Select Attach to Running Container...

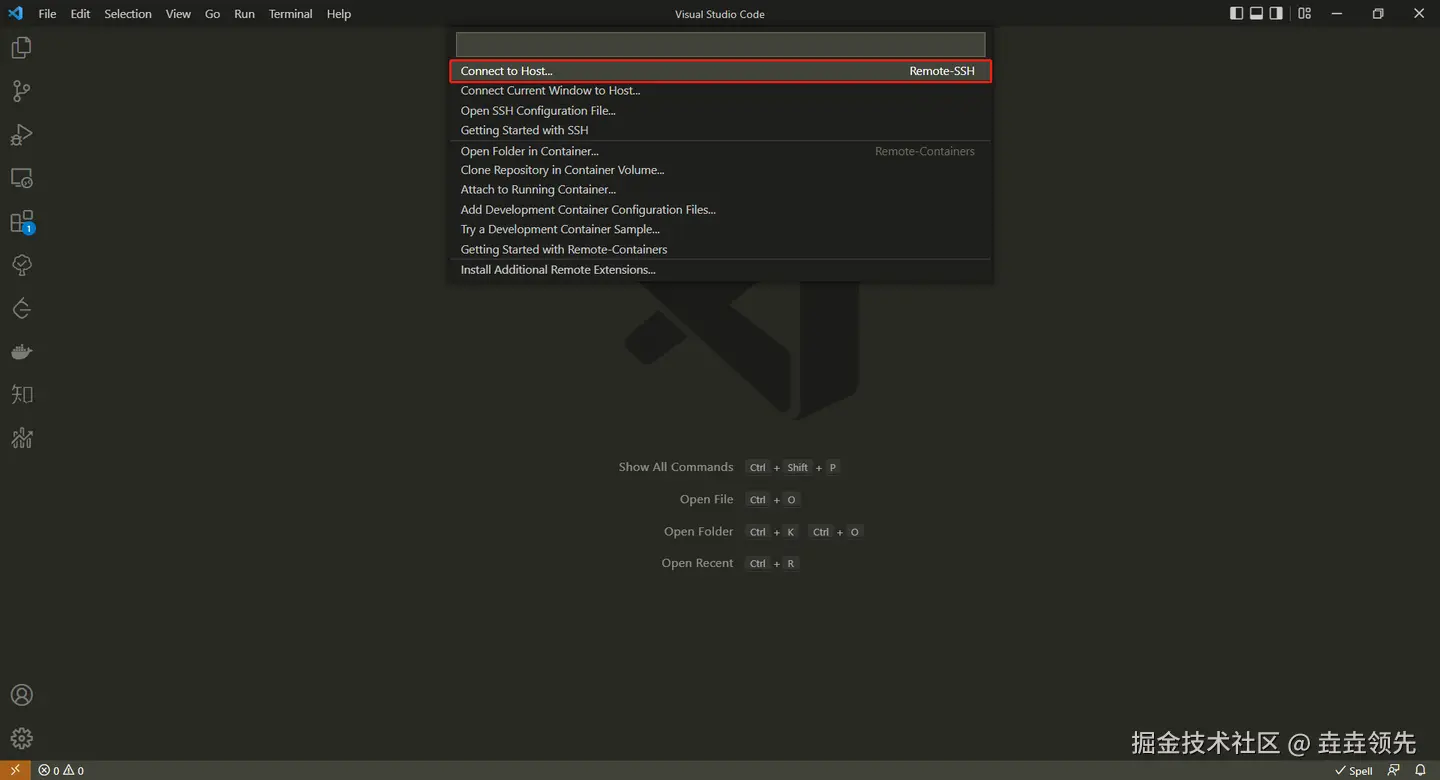click(720, 190)
